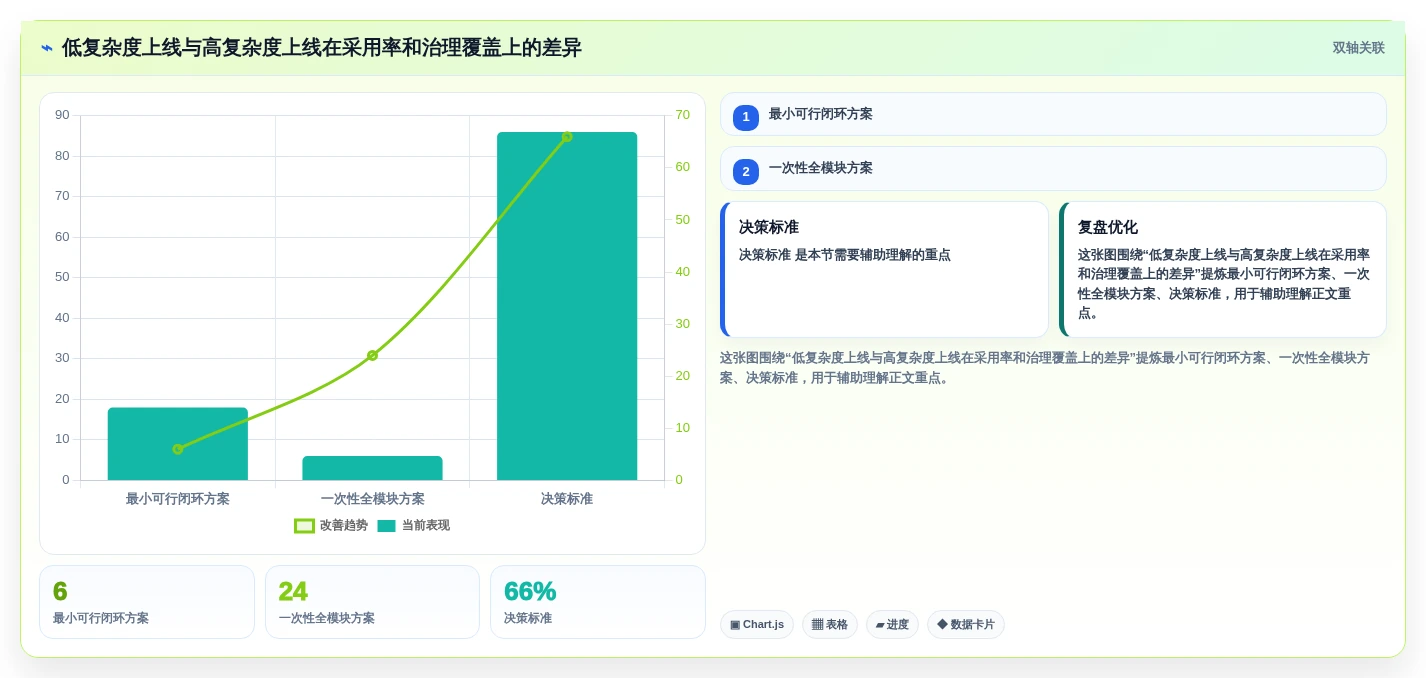Viewport: 1426px width, 678px height.
Task: Click the Chart.js tag
Action: 757,625
